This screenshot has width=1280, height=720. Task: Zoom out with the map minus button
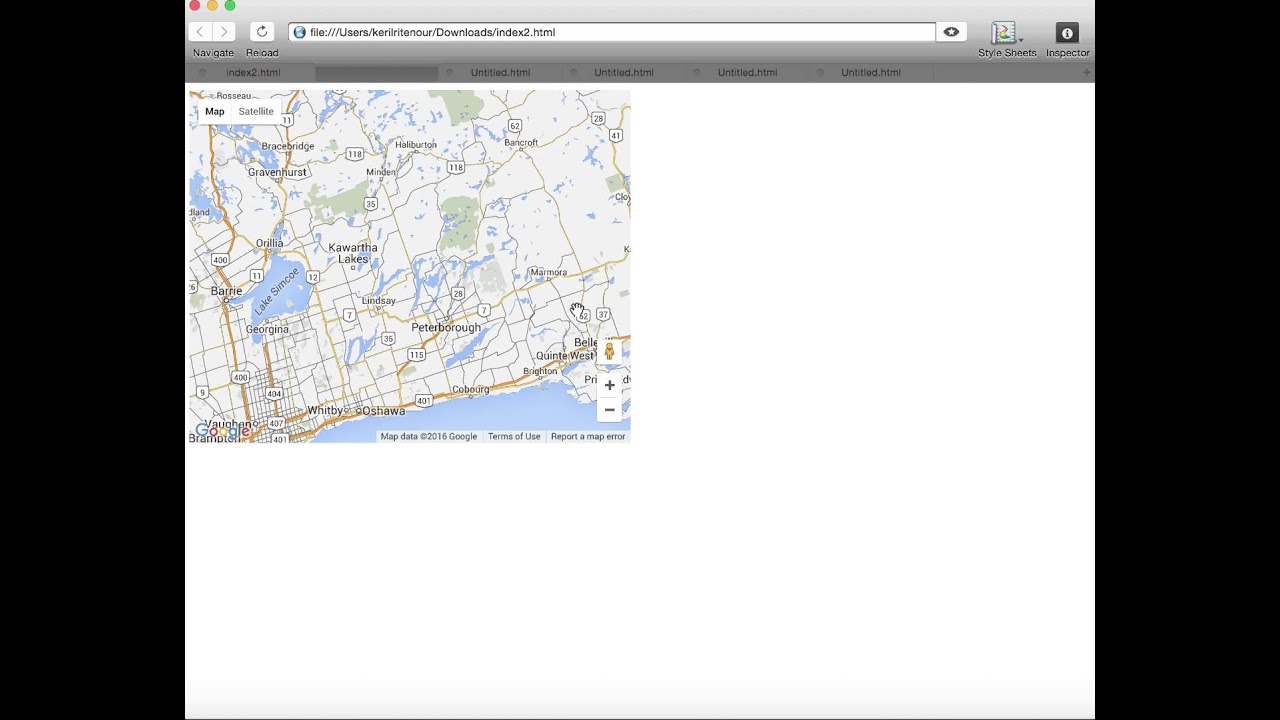609,409
